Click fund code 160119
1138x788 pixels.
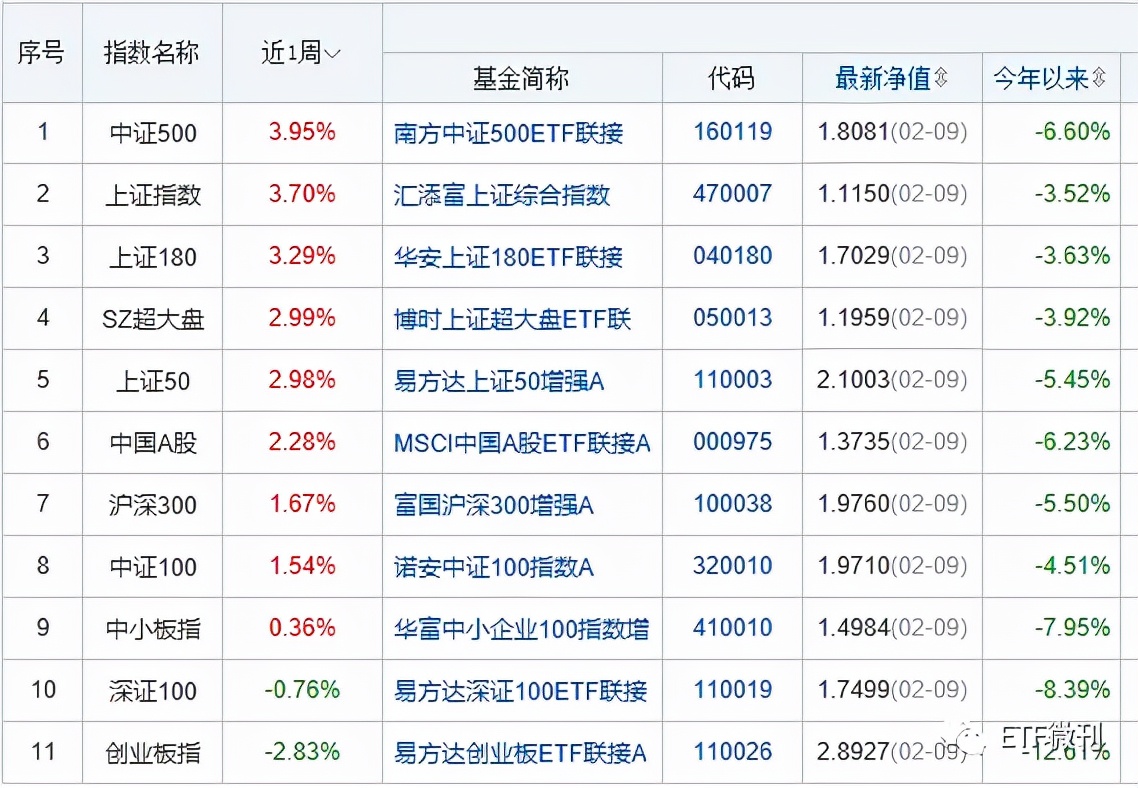(x=732, y=132)
